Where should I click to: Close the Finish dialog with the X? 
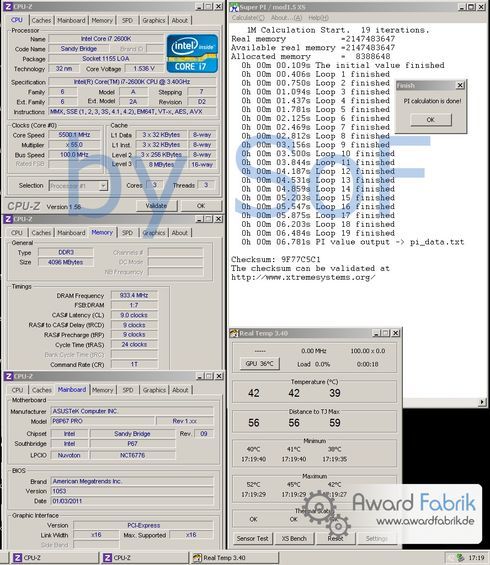click(460, 85)
